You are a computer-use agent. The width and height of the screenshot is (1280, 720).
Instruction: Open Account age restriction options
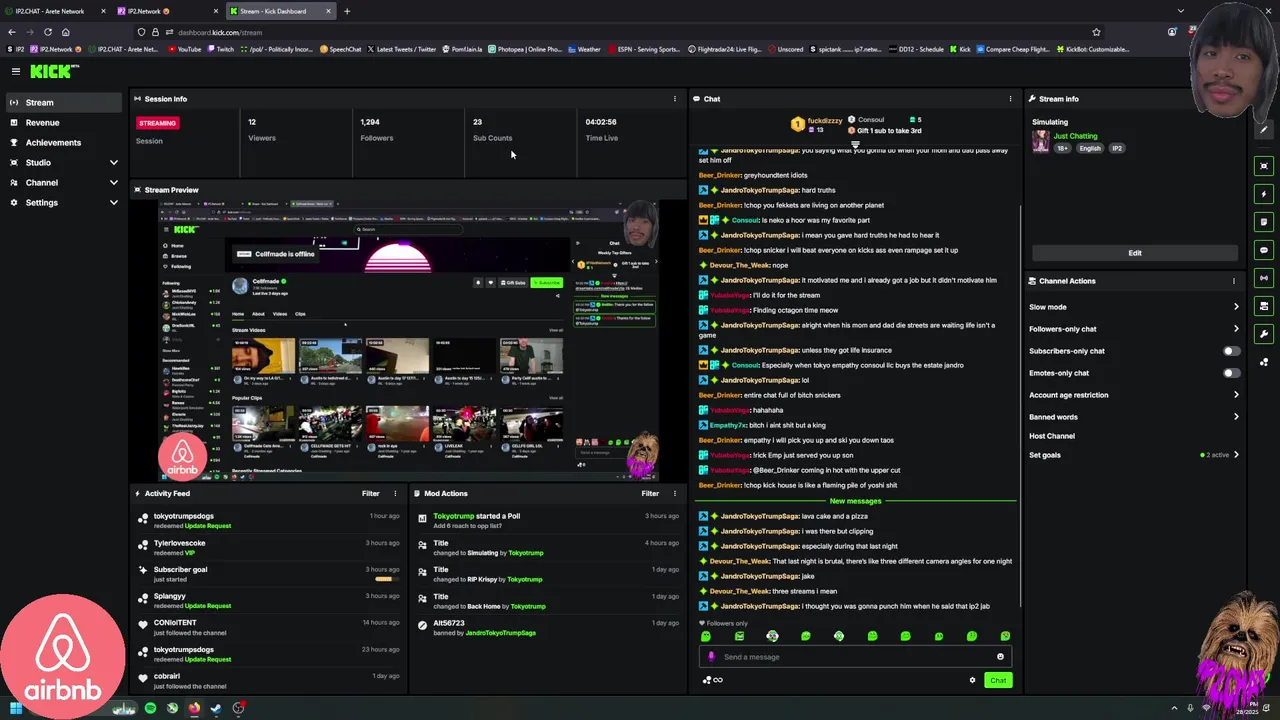click(x=1134, y=395)
